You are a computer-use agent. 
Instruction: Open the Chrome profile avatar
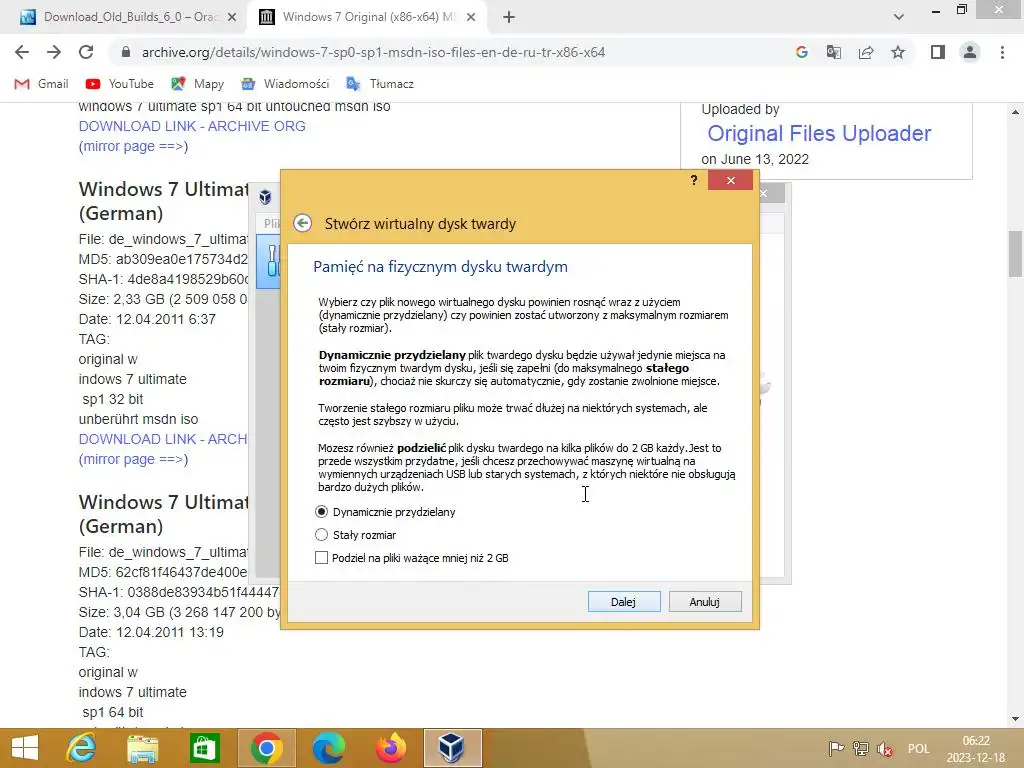click(x=970, y=52)
